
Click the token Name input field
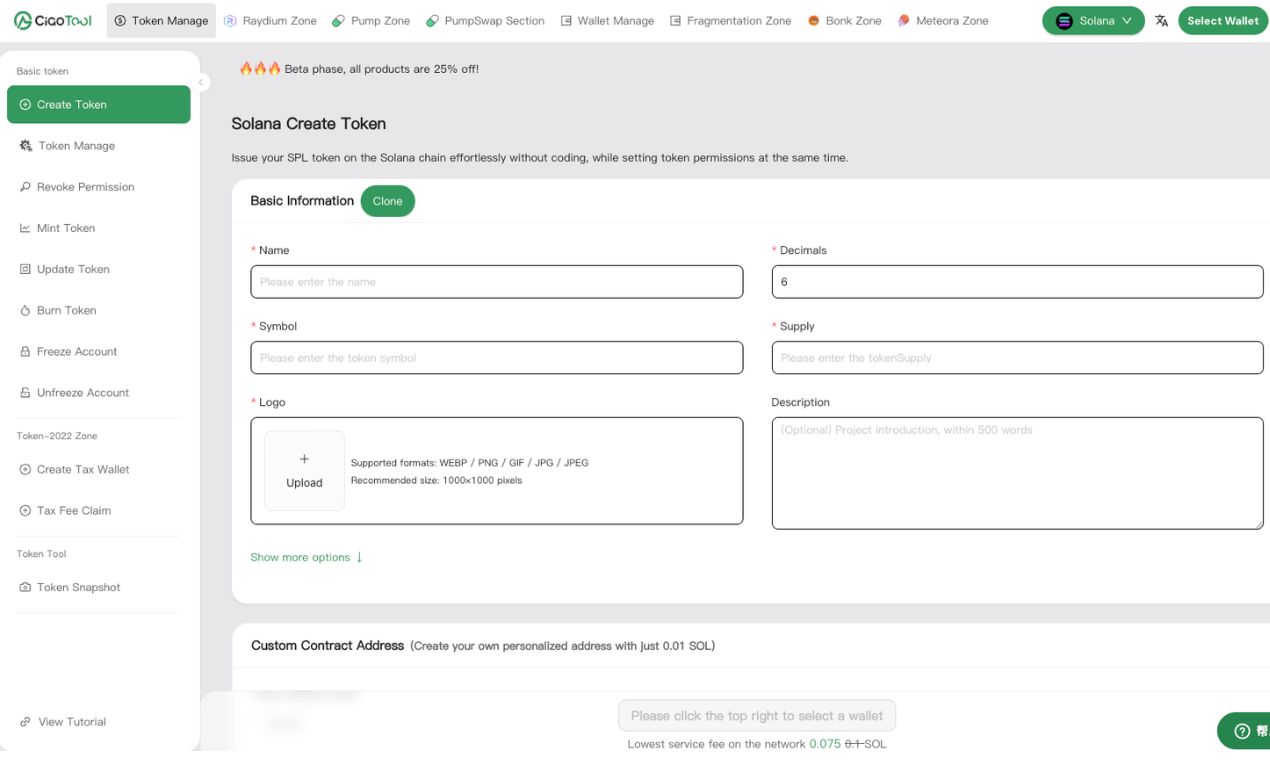496,282
